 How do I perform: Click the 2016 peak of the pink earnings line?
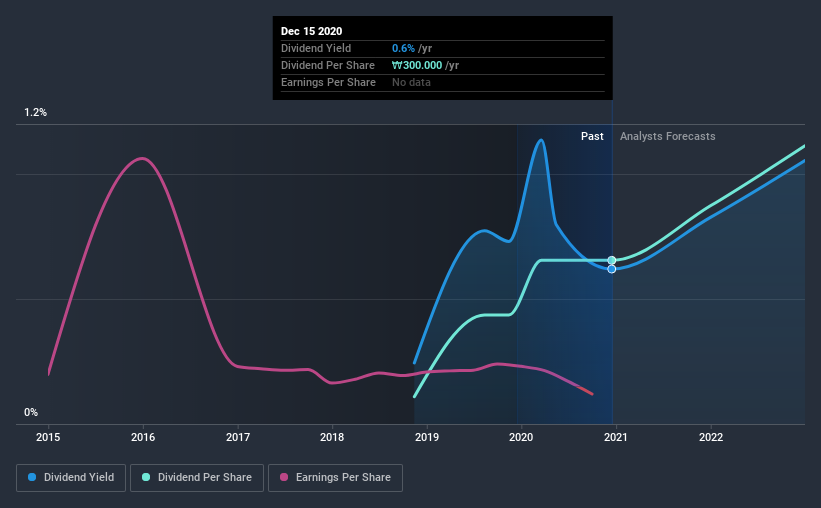142,158
